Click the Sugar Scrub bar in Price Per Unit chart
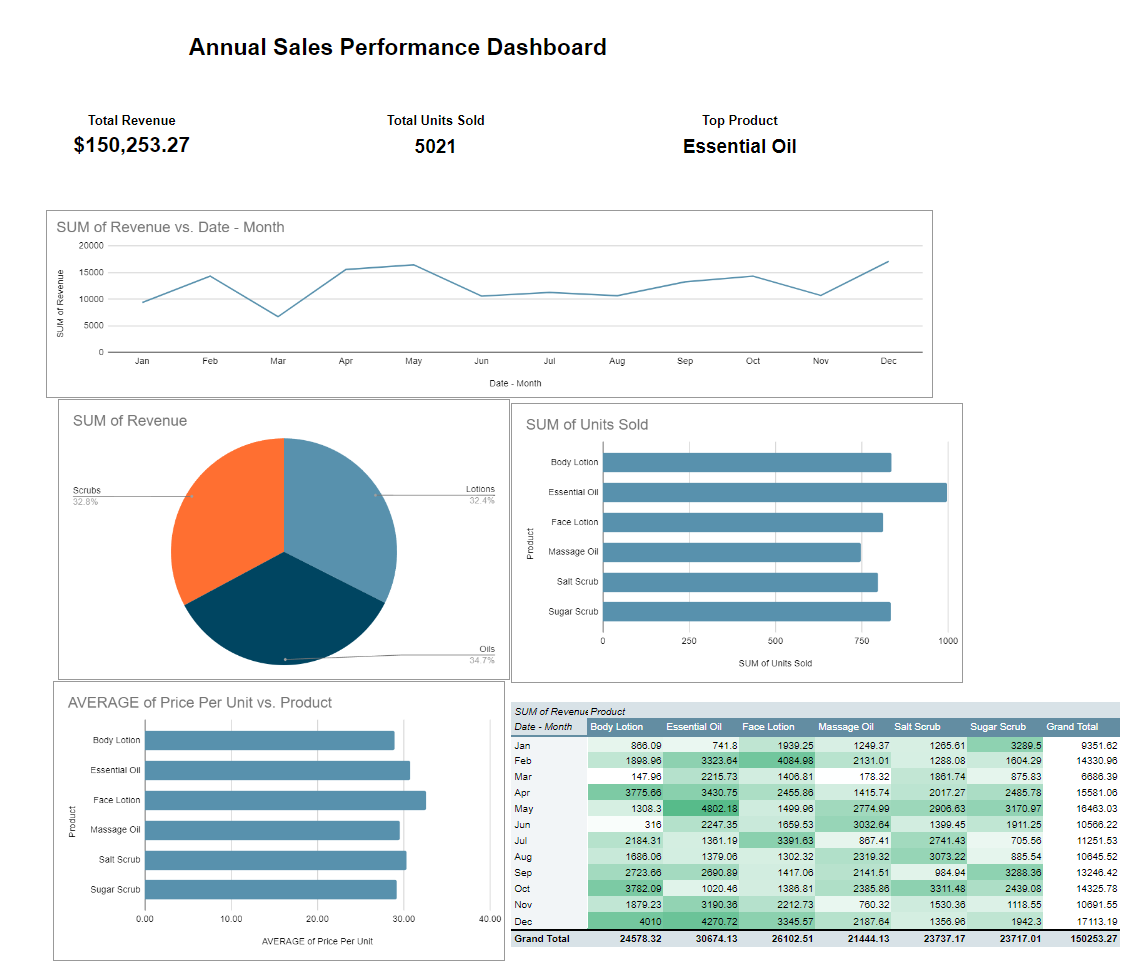This screenshot has width=1132, height=979. [x=271, y=889]
